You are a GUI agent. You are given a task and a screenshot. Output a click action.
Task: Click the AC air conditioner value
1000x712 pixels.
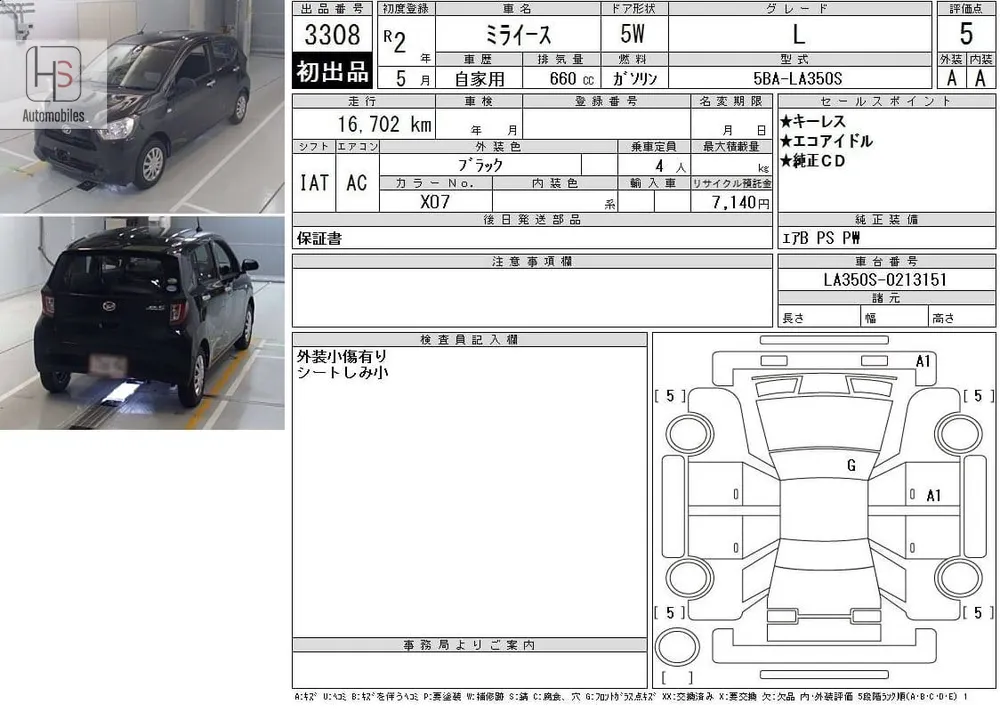point(357,183)
